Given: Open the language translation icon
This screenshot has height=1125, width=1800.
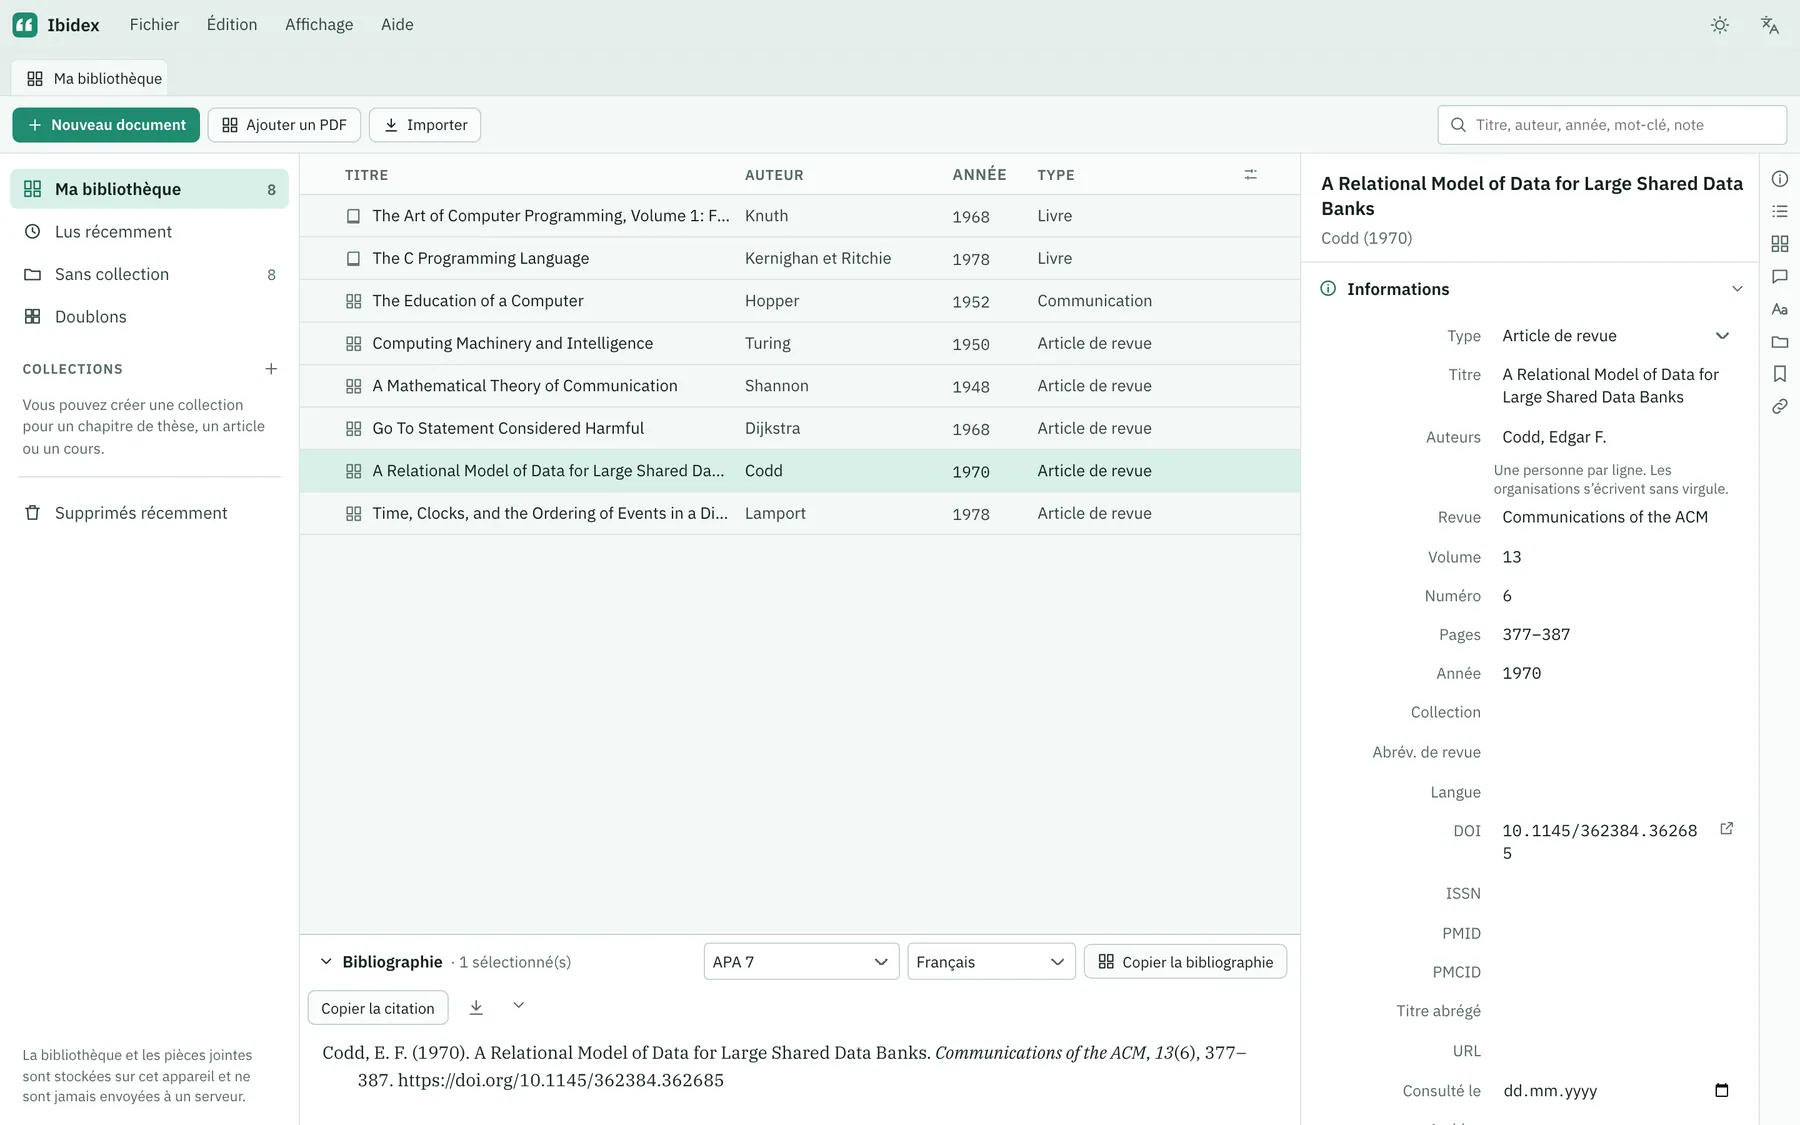Looking at the screenshot, I should click(x=1770, y=25).
